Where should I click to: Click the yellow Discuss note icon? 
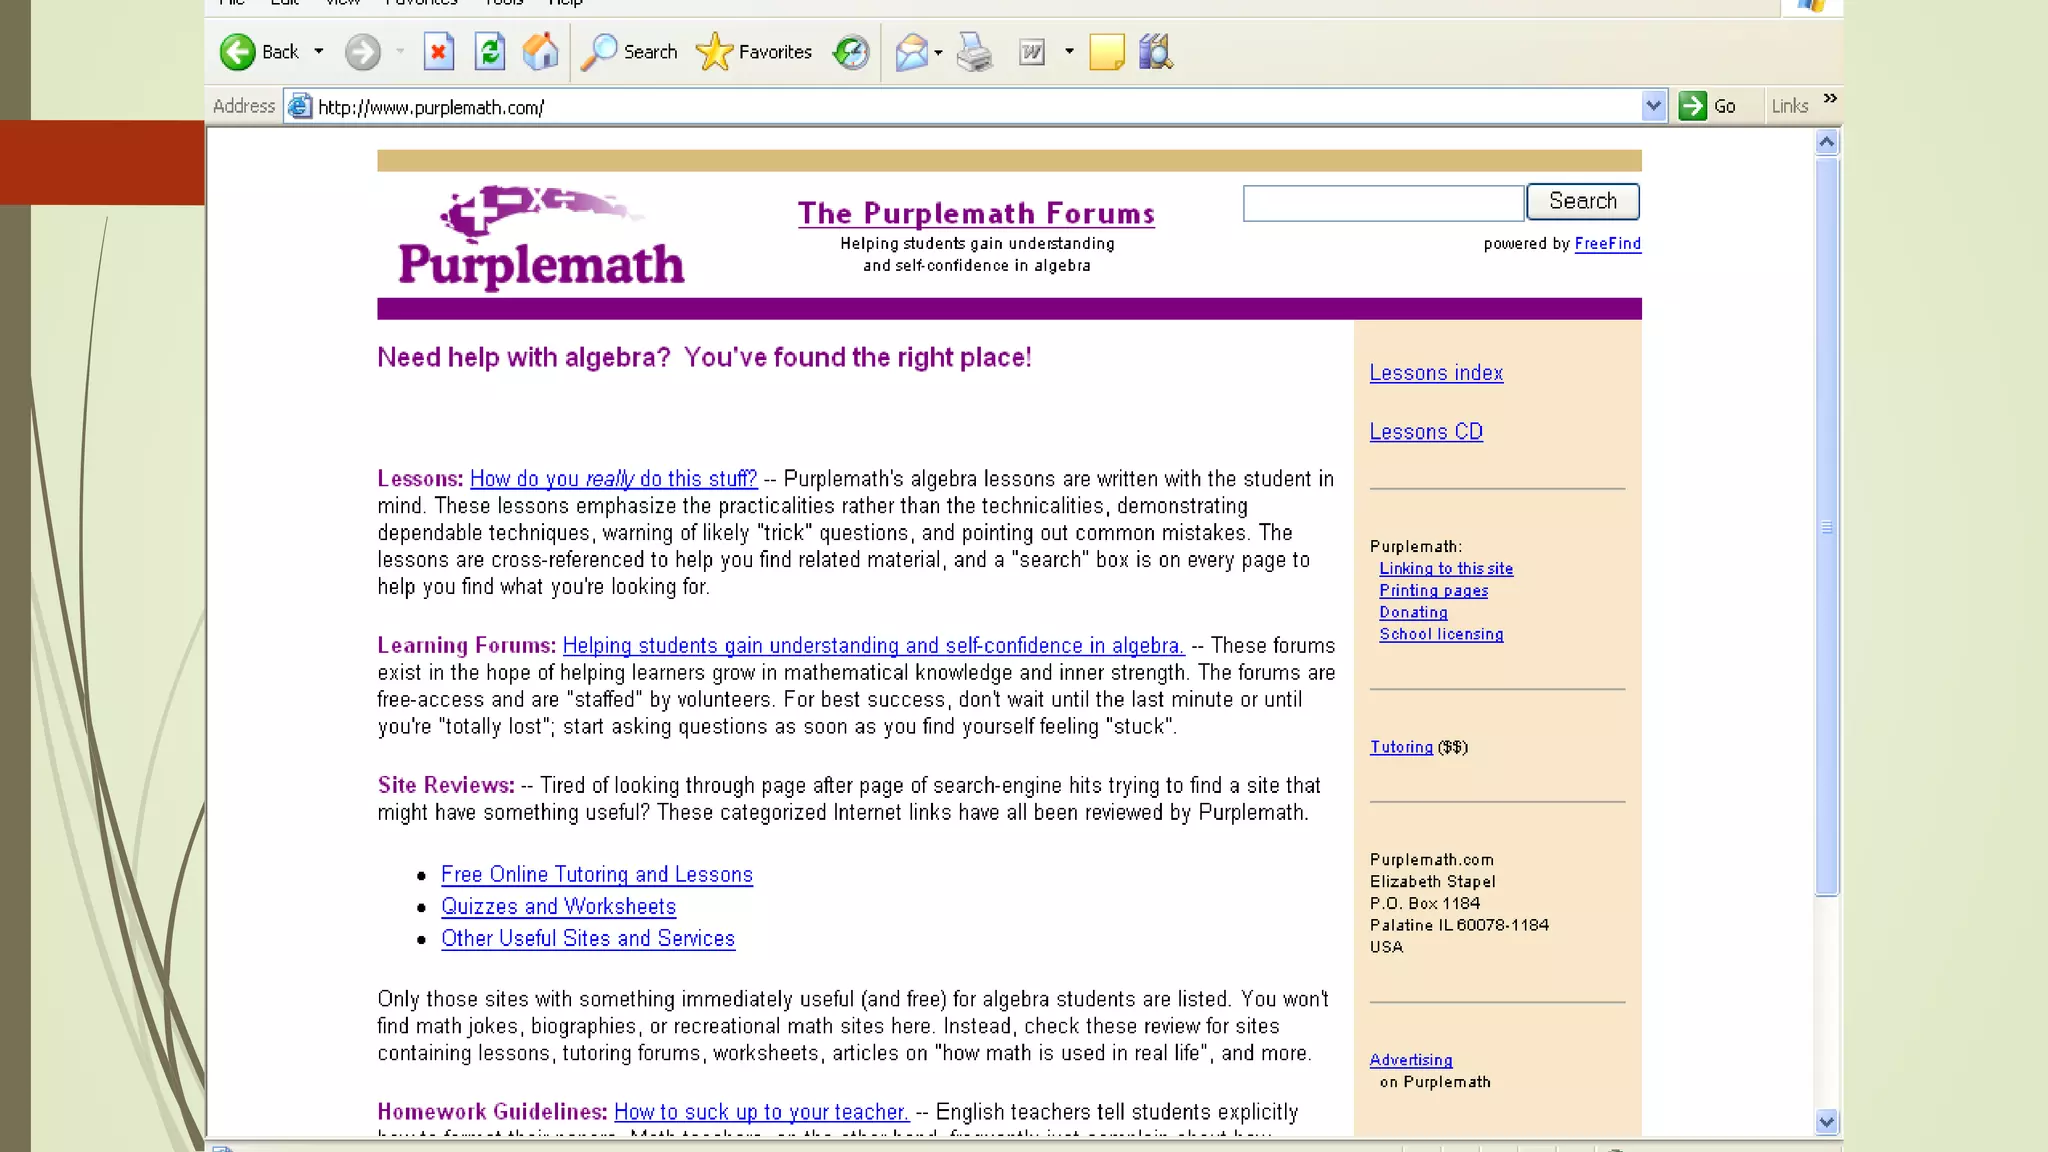[1106, 52]
